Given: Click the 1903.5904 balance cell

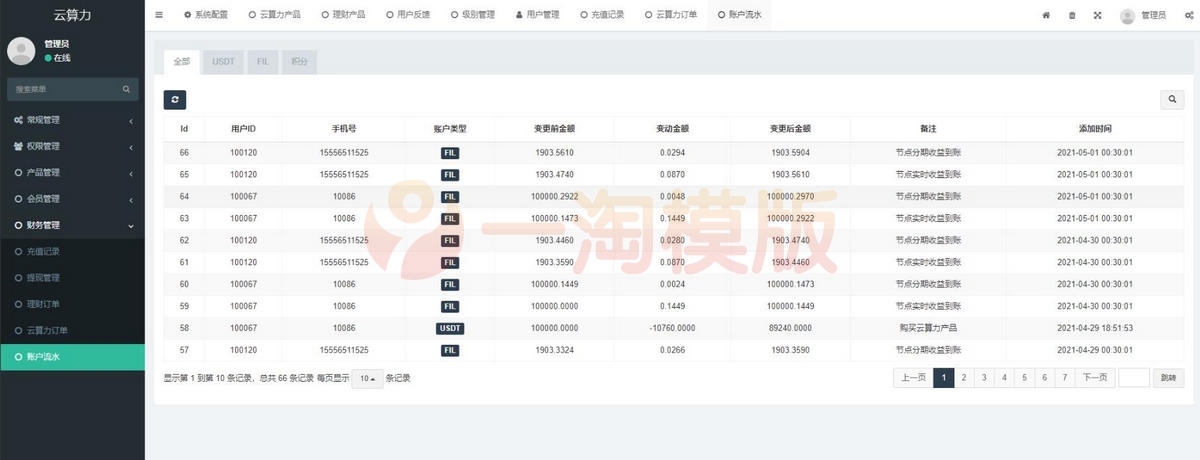Looking at the screenshot, I should click(x=790, y=153).
